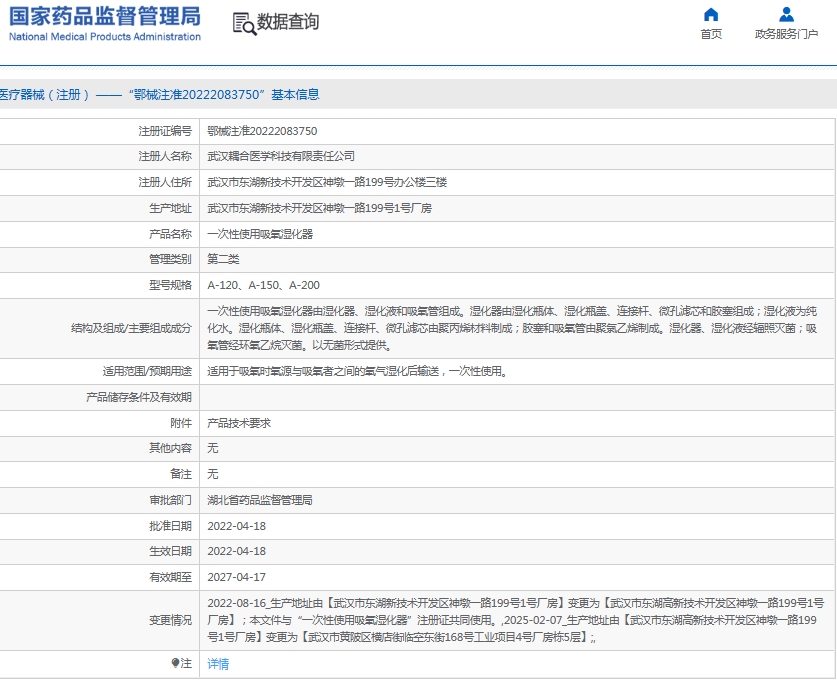
Task: Click the 变更情况 row label
Action: pyautogui.click(x=170, y=620)
